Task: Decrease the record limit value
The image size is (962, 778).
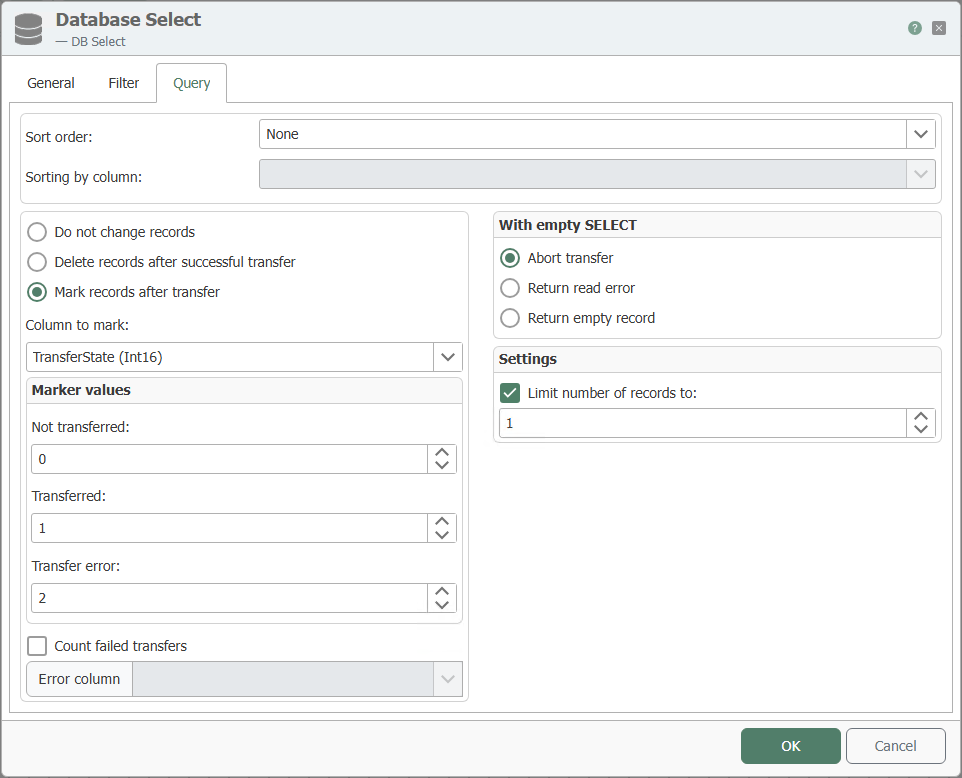Action: (x=920, y=429)
